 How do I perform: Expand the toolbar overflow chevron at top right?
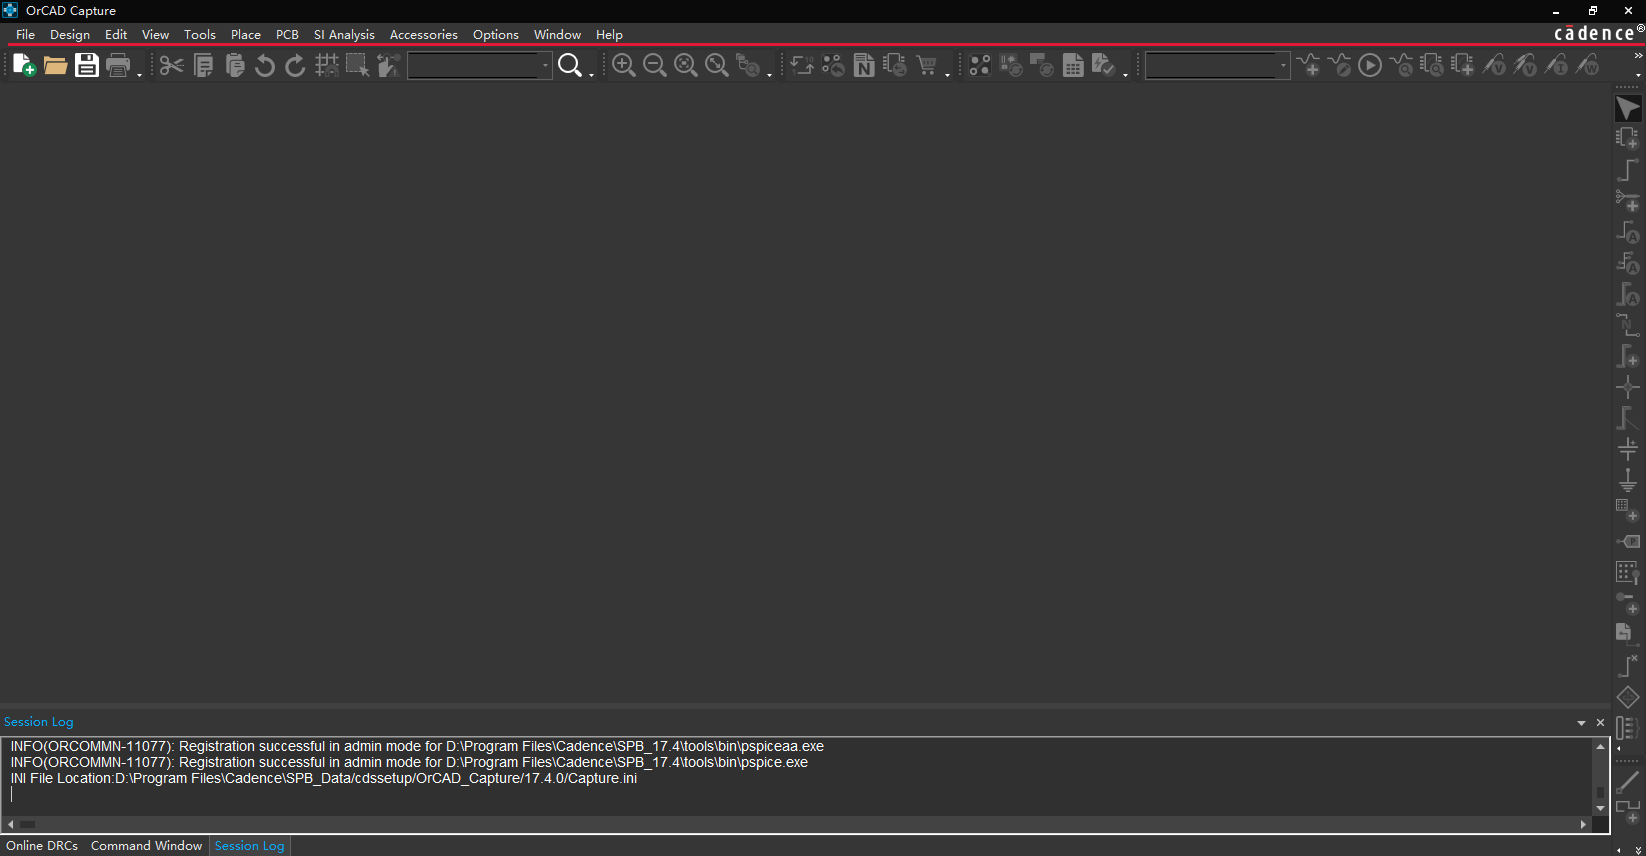1638,55
